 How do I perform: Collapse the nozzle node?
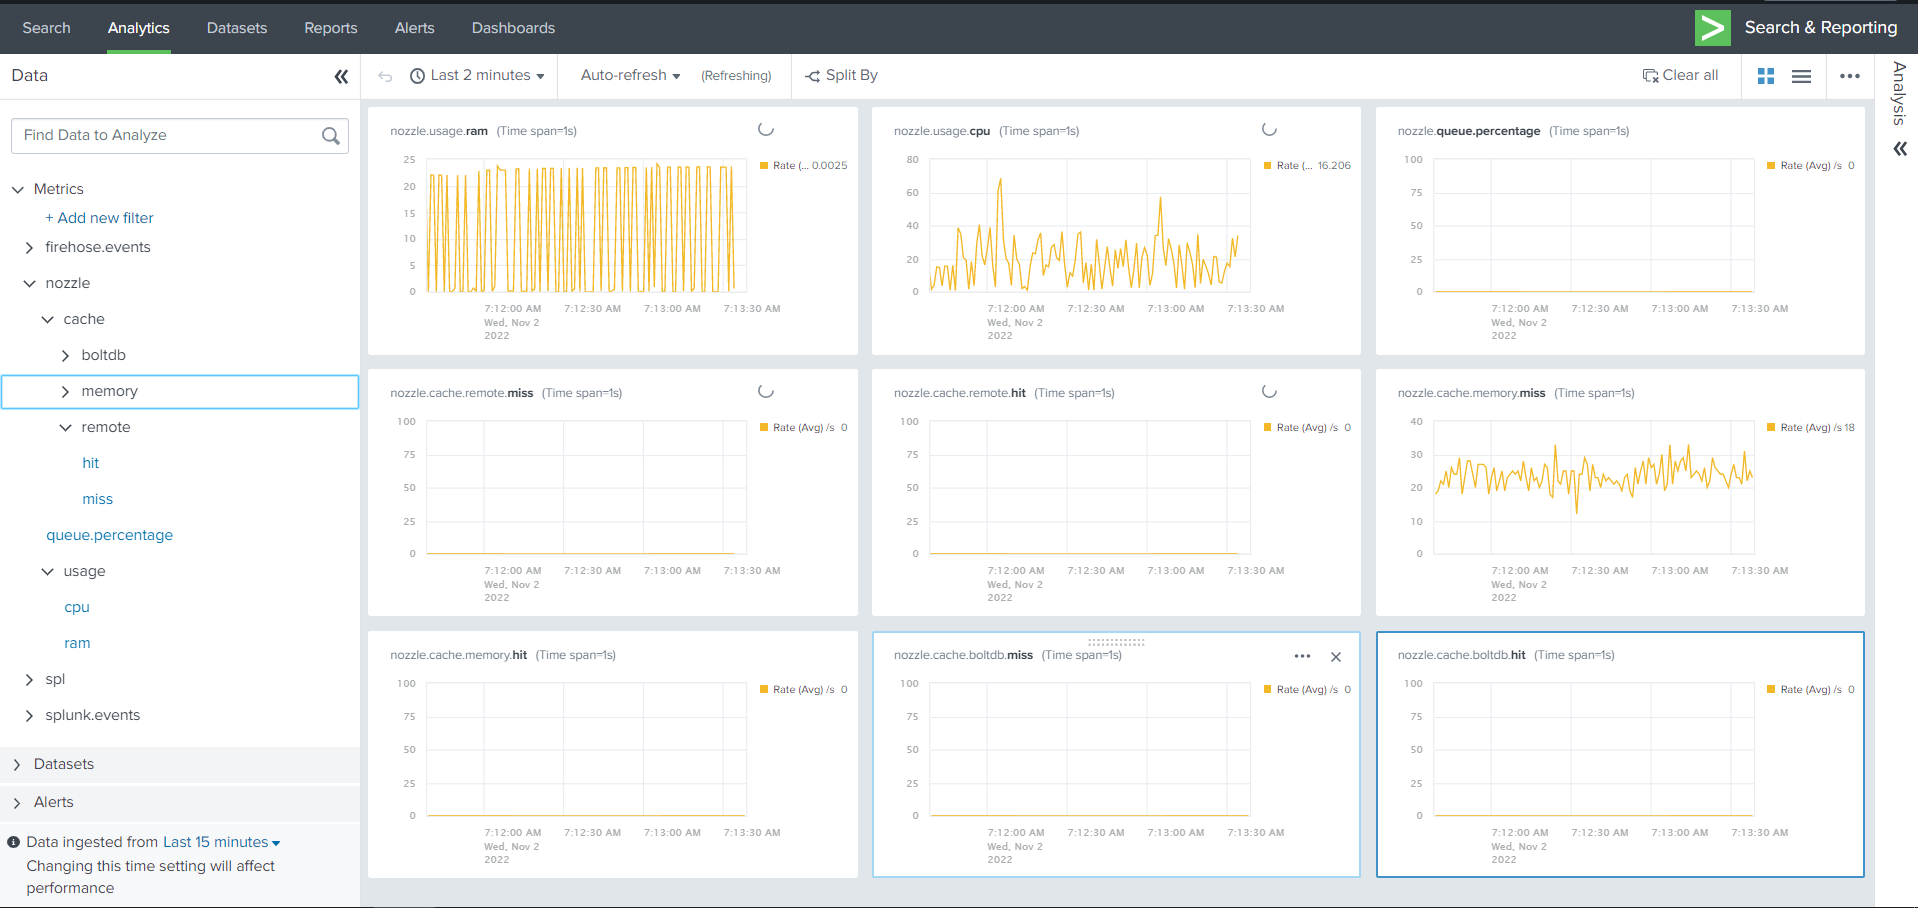tap(29, 283)
